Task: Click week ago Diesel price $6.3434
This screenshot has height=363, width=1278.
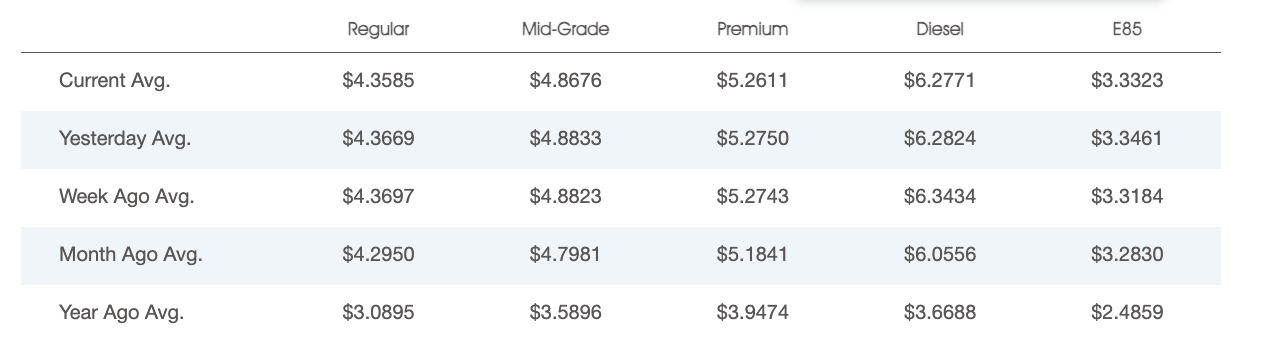Action: (x=939, y=197)
